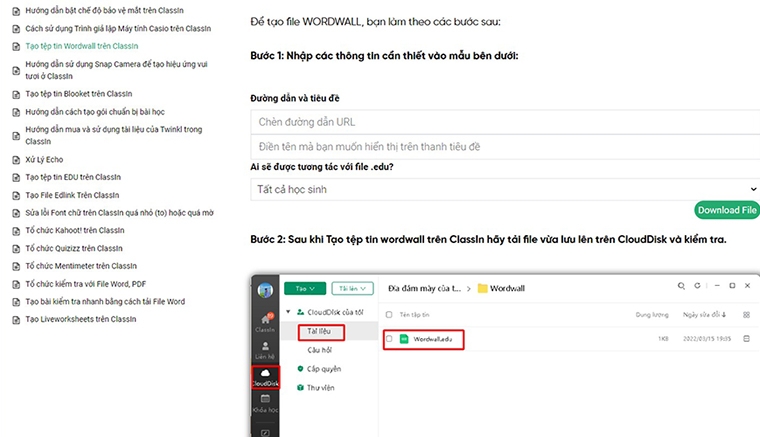This screenshot has height=437, width=760.
Task: Open 'Tạo tệp tin Wordwall trên ClassIn' link
Action: point(81,46)
